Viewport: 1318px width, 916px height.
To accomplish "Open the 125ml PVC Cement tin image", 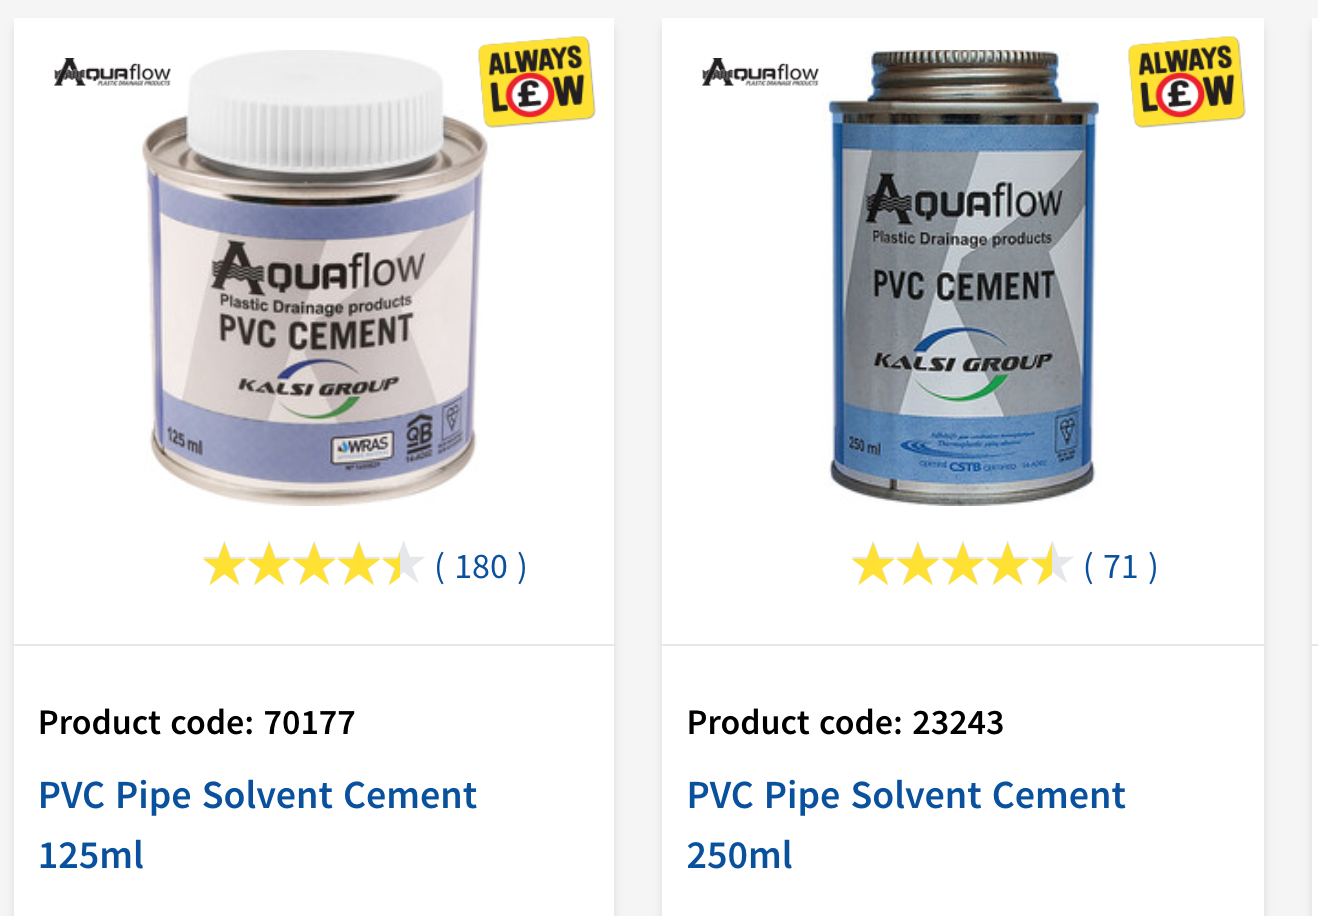I will tap(315, 278).
